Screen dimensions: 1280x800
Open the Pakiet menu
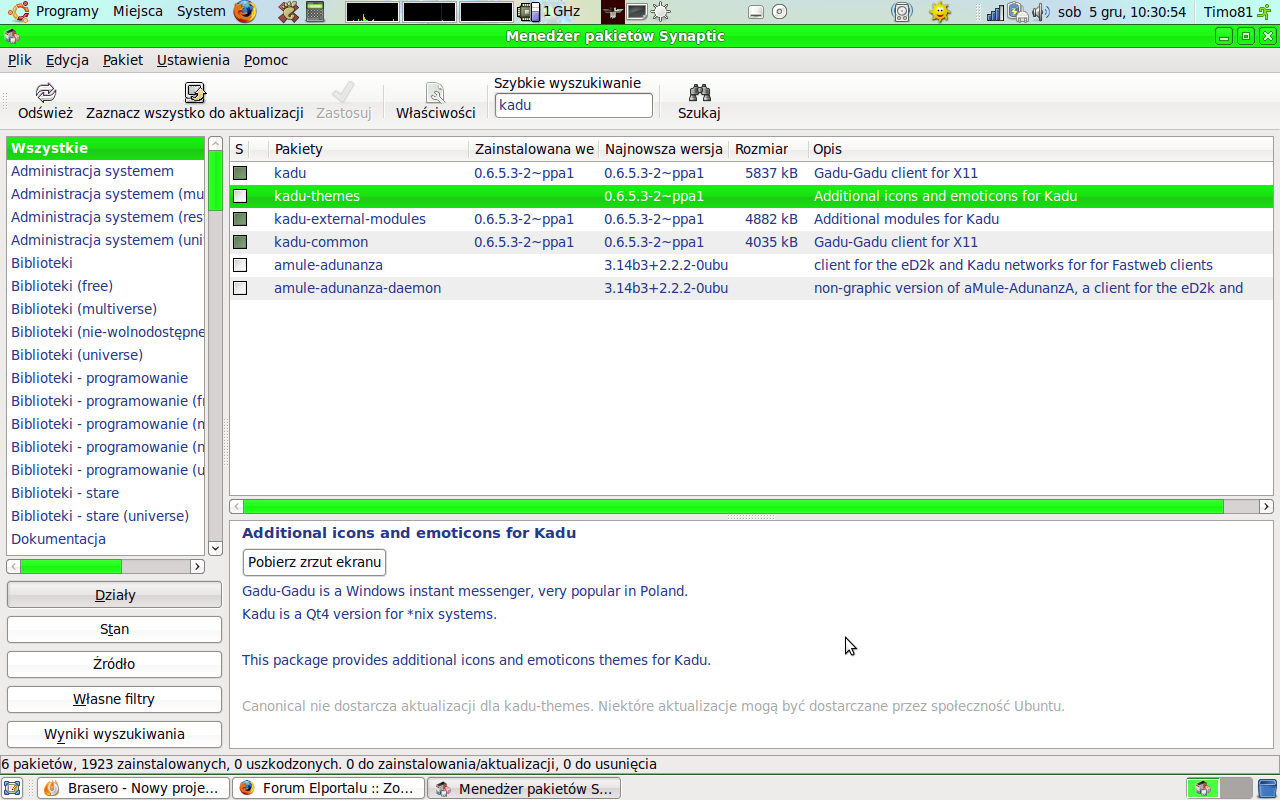tap(123, 60)
